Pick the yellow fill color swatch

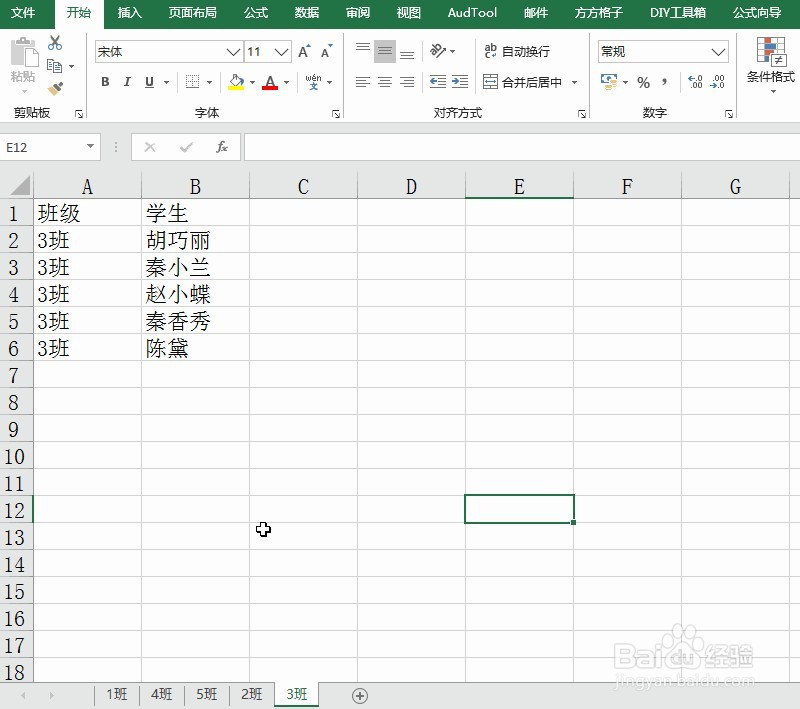pos(236,89)
